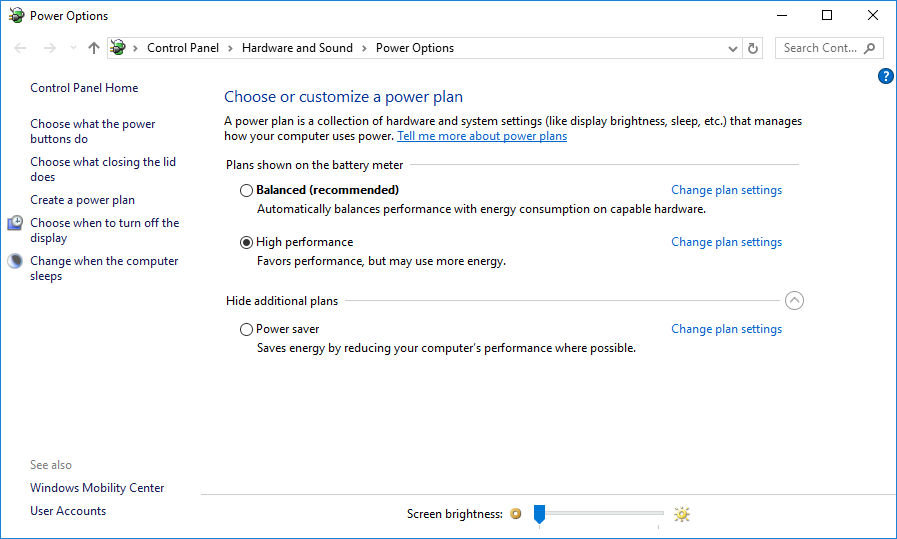Click the search magnifier icon
The width and height of the screenshot is (897, 539).
869,48
